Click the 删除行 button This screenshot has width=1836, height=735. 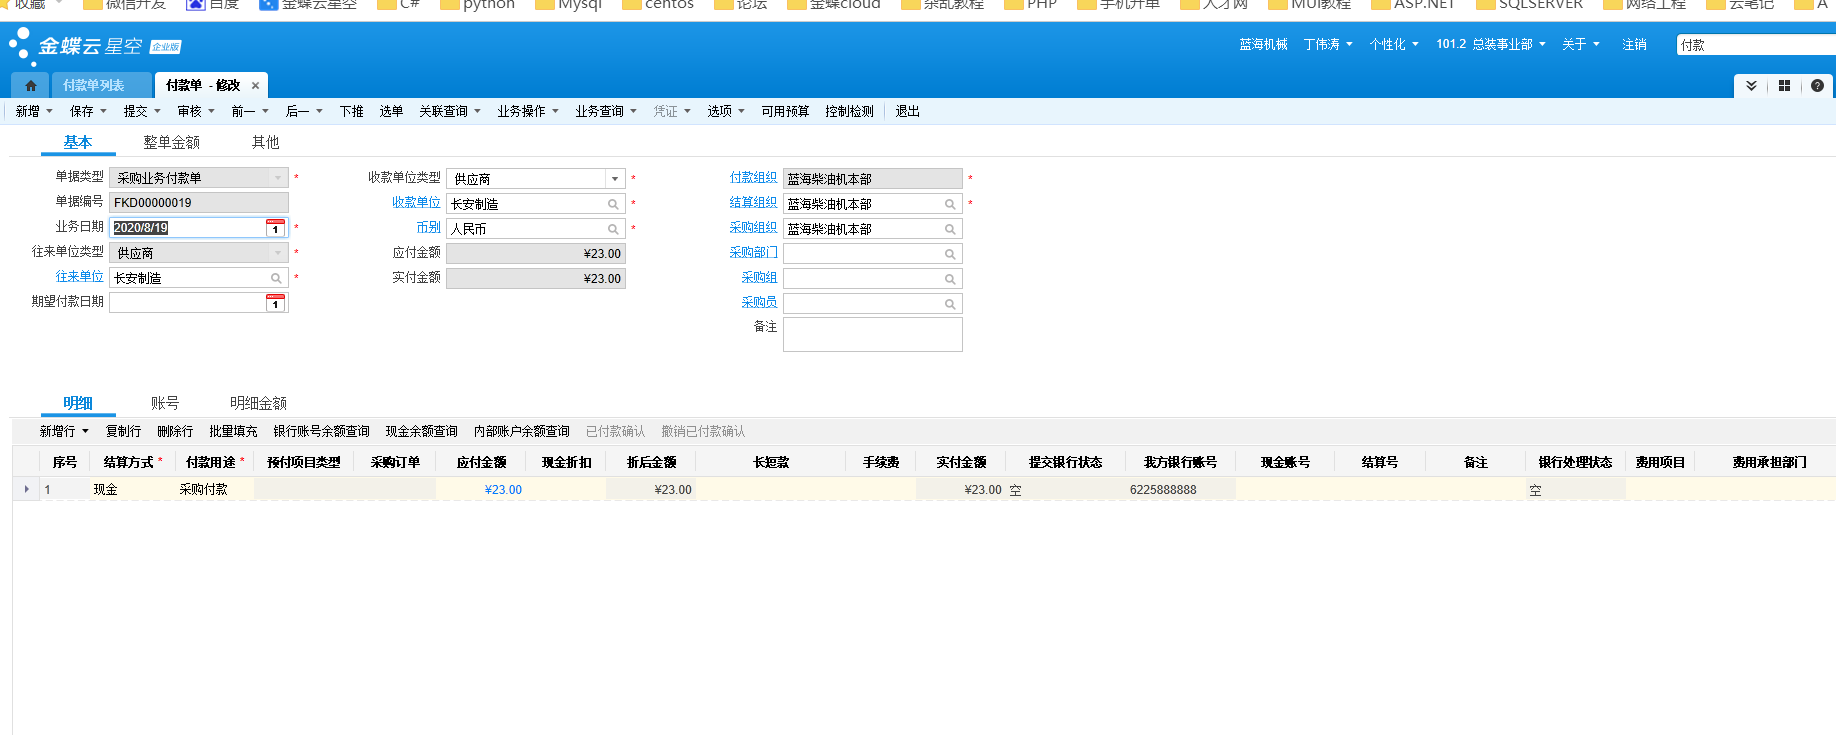tap(175, 431)
